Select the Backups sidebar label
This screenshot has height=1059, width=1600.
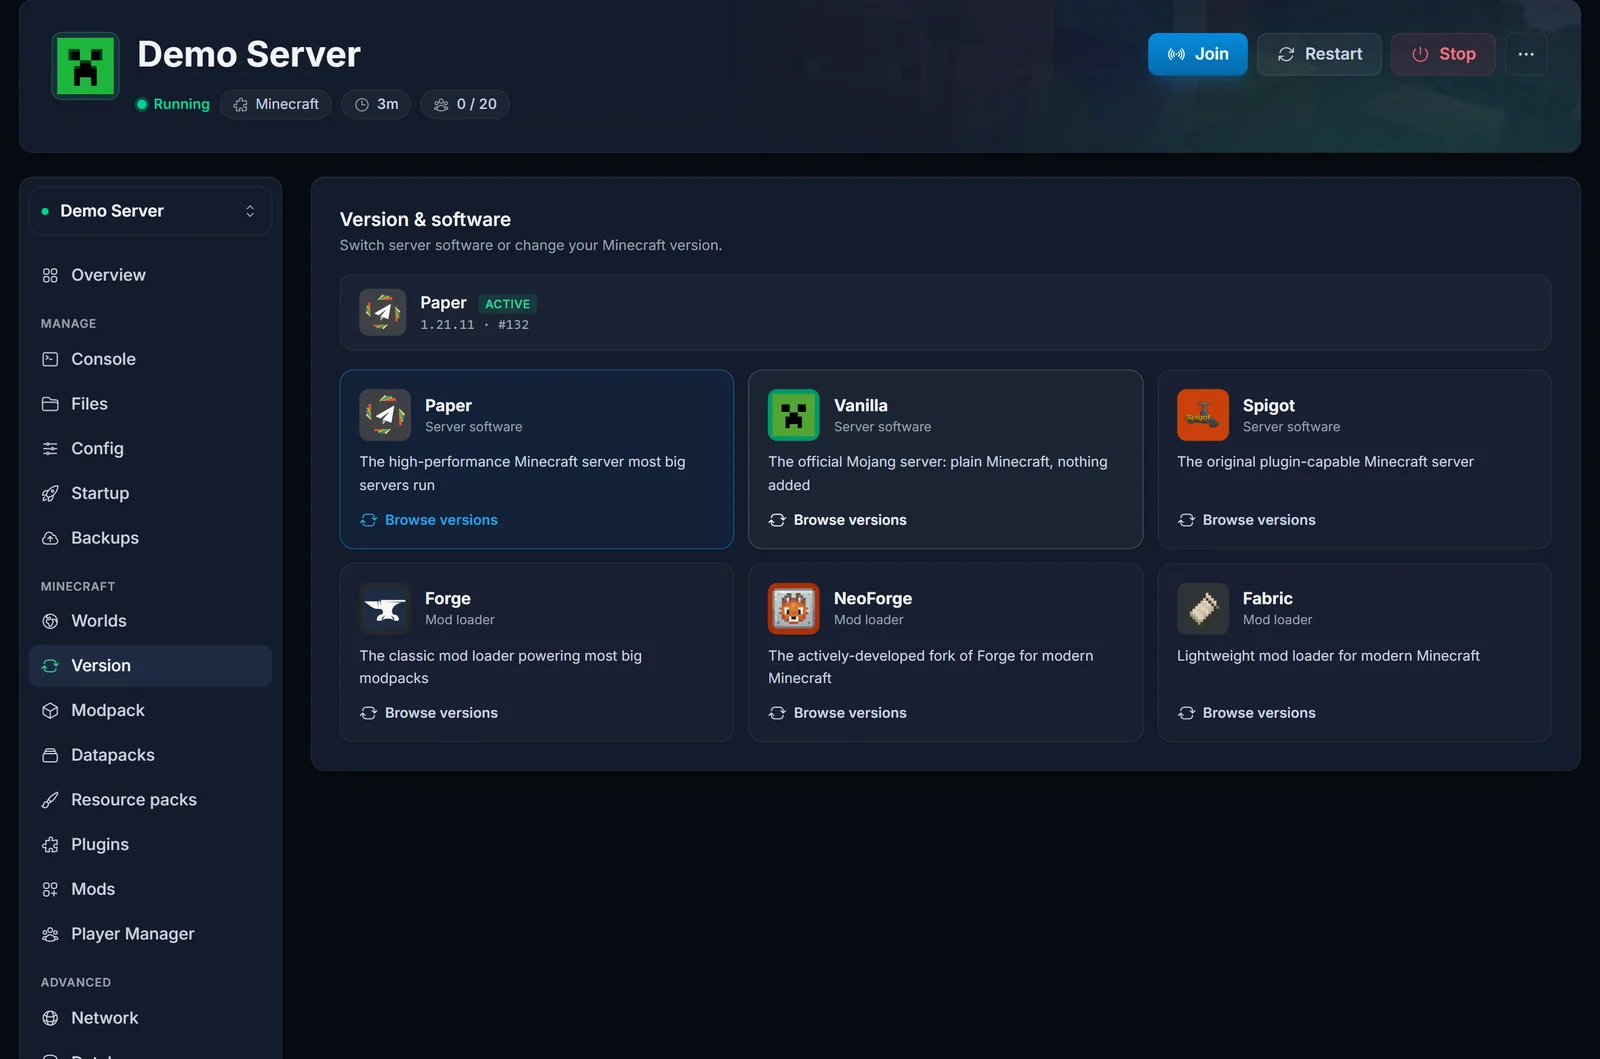tap(105, 538)
